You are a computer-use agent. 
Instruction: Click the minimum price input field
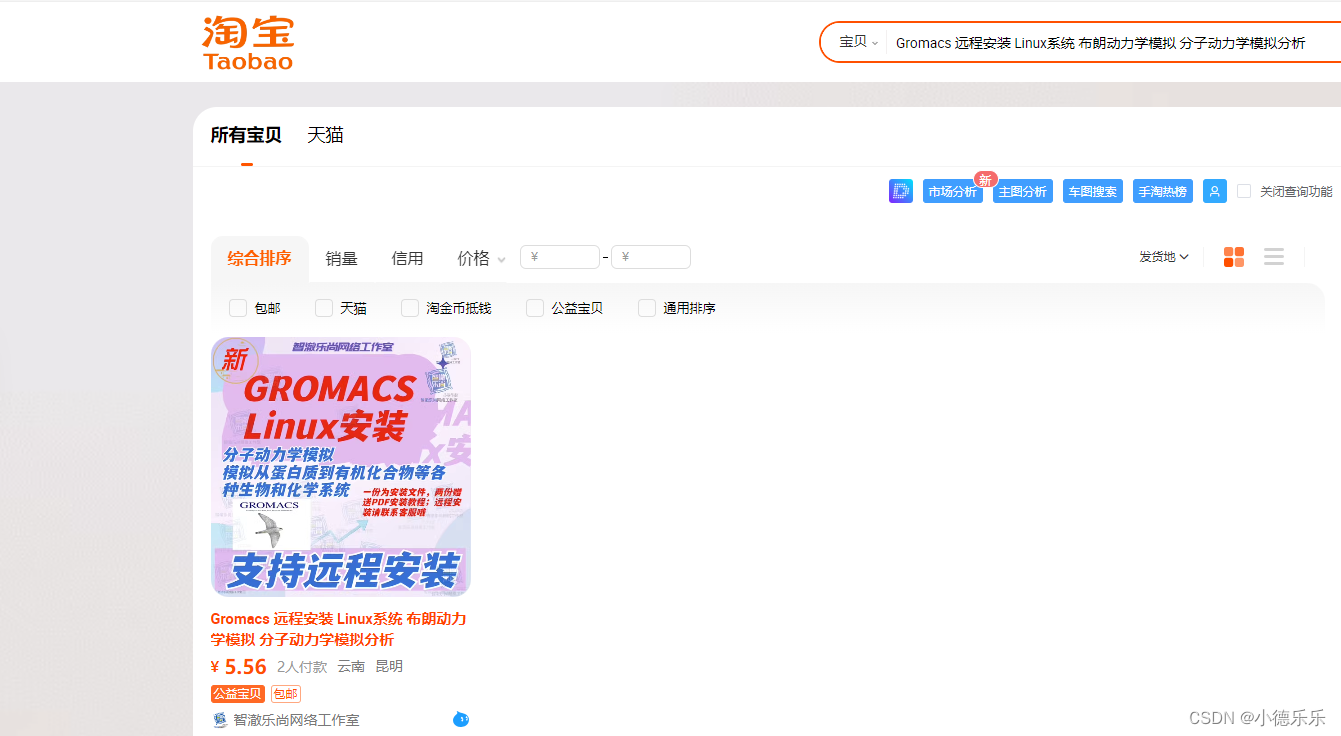click(x=559, y=256)
